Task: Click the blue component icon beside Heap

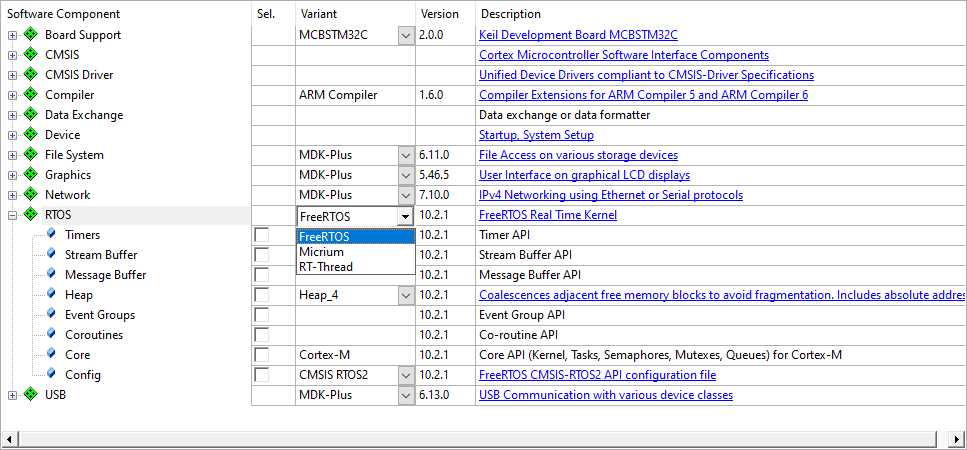Action: click(51, 294)
